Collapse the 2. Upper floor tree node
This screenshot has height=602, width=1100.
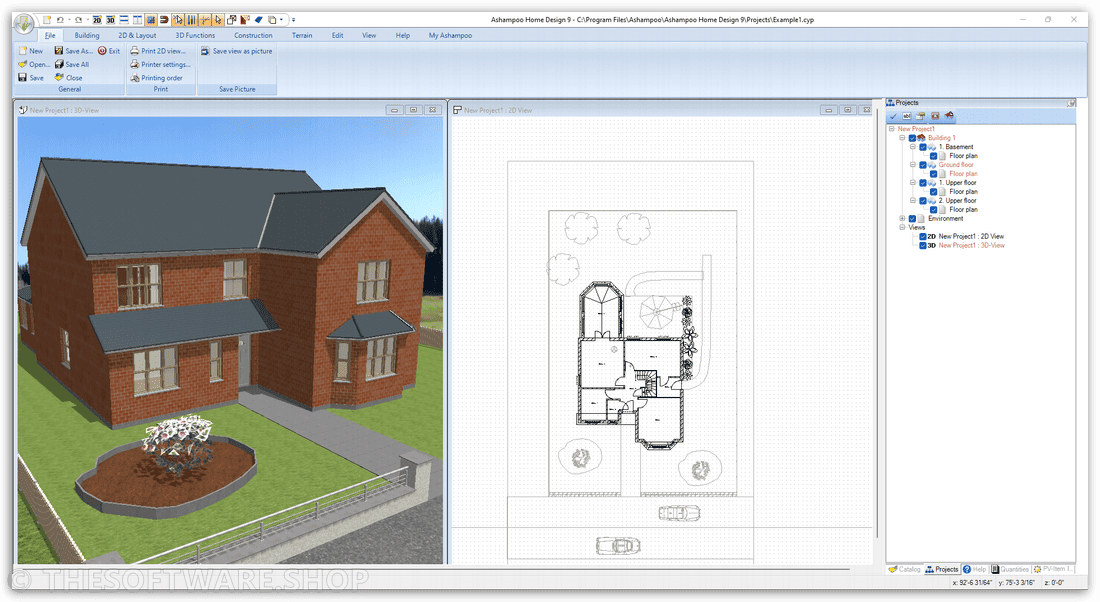(x=913, y=201)
